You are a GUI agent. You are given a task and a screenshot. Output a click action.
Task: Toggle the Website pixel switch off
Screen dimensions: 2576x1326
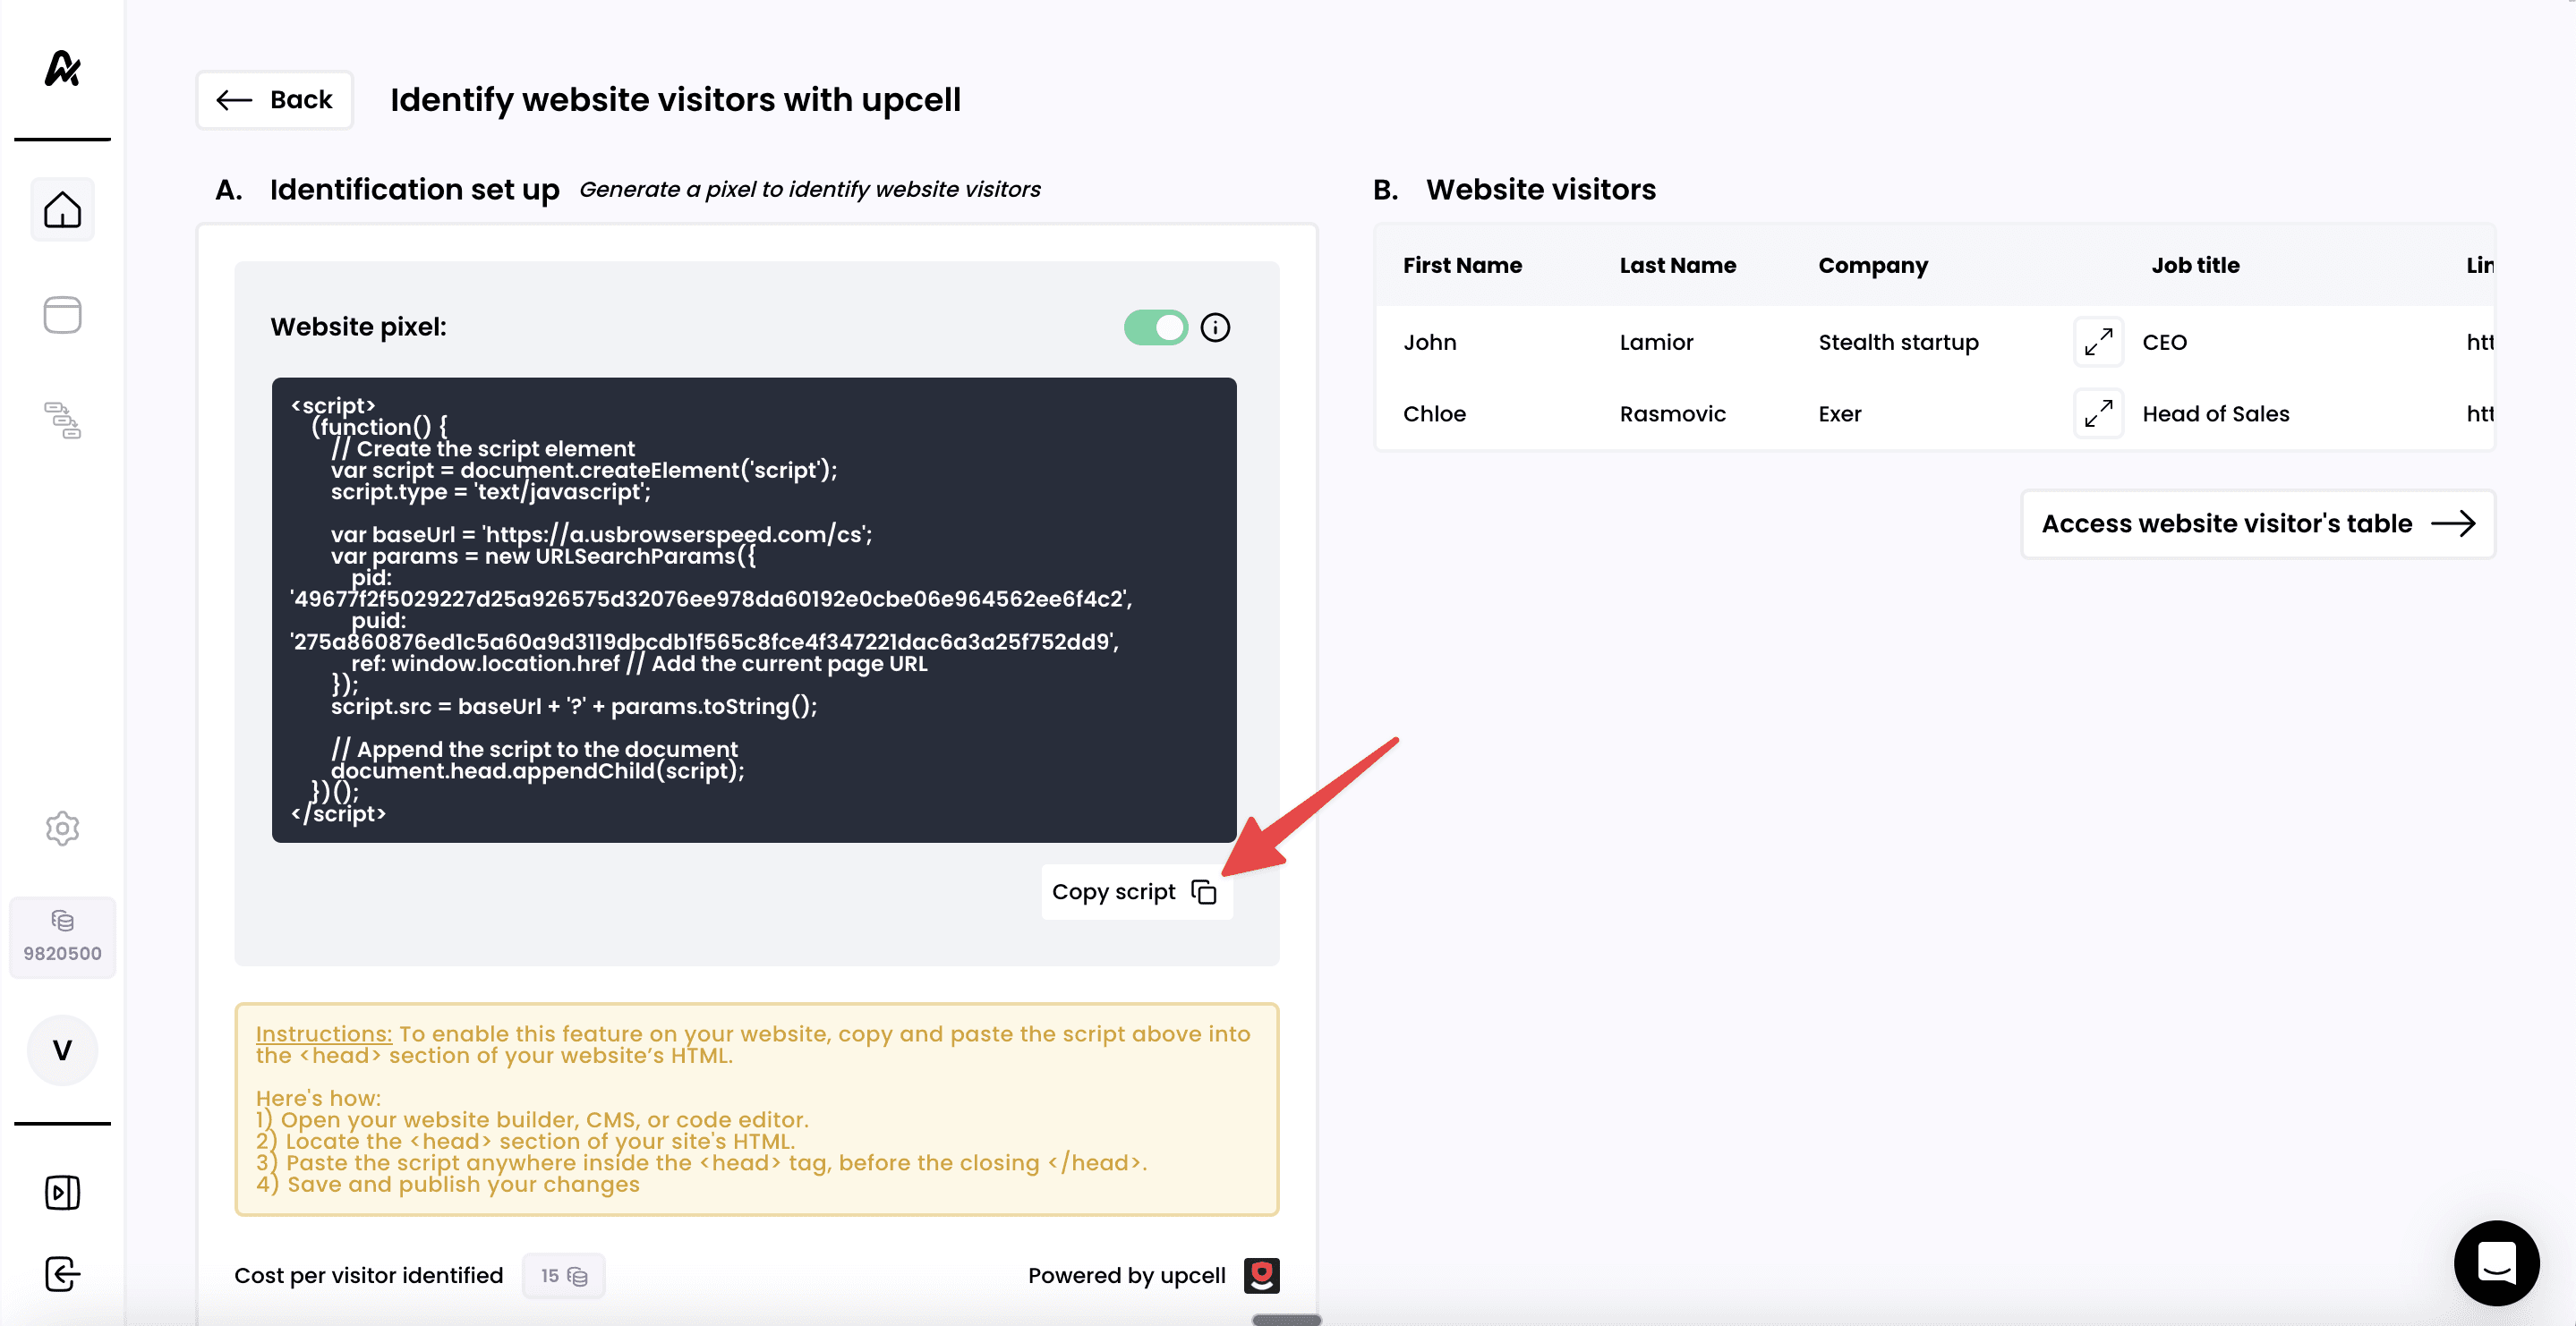(1155, 327)
